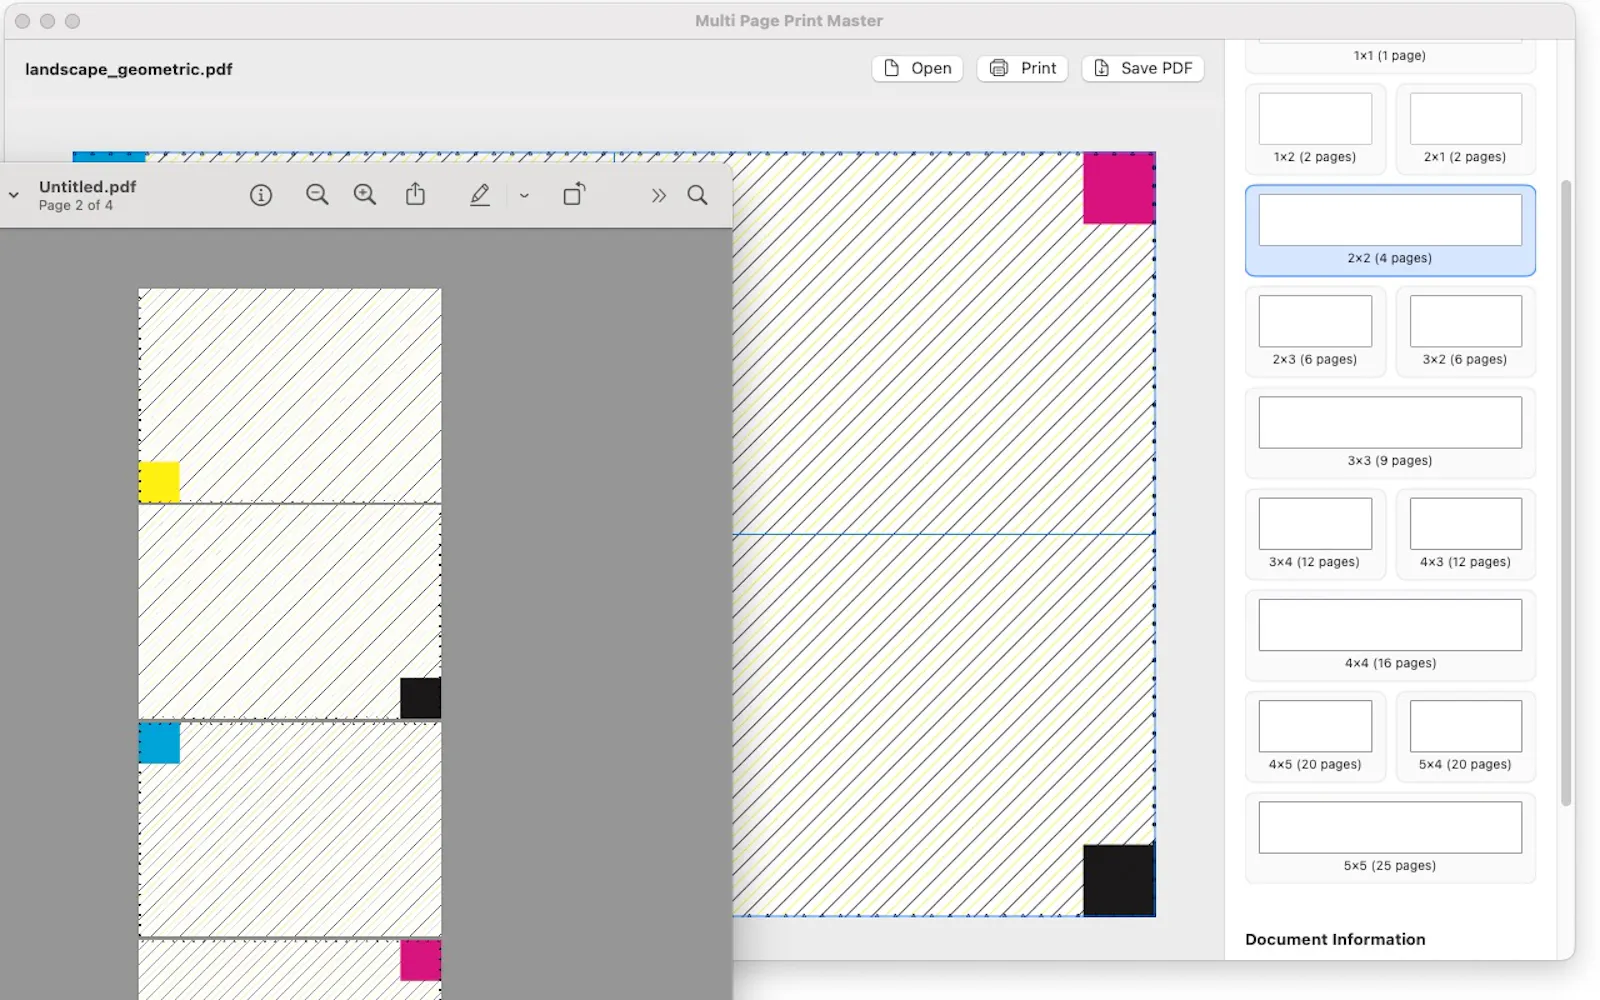Viewport: 1600px width, 1000px height.
Task: Click the Print button
Action: (1022, 68)
